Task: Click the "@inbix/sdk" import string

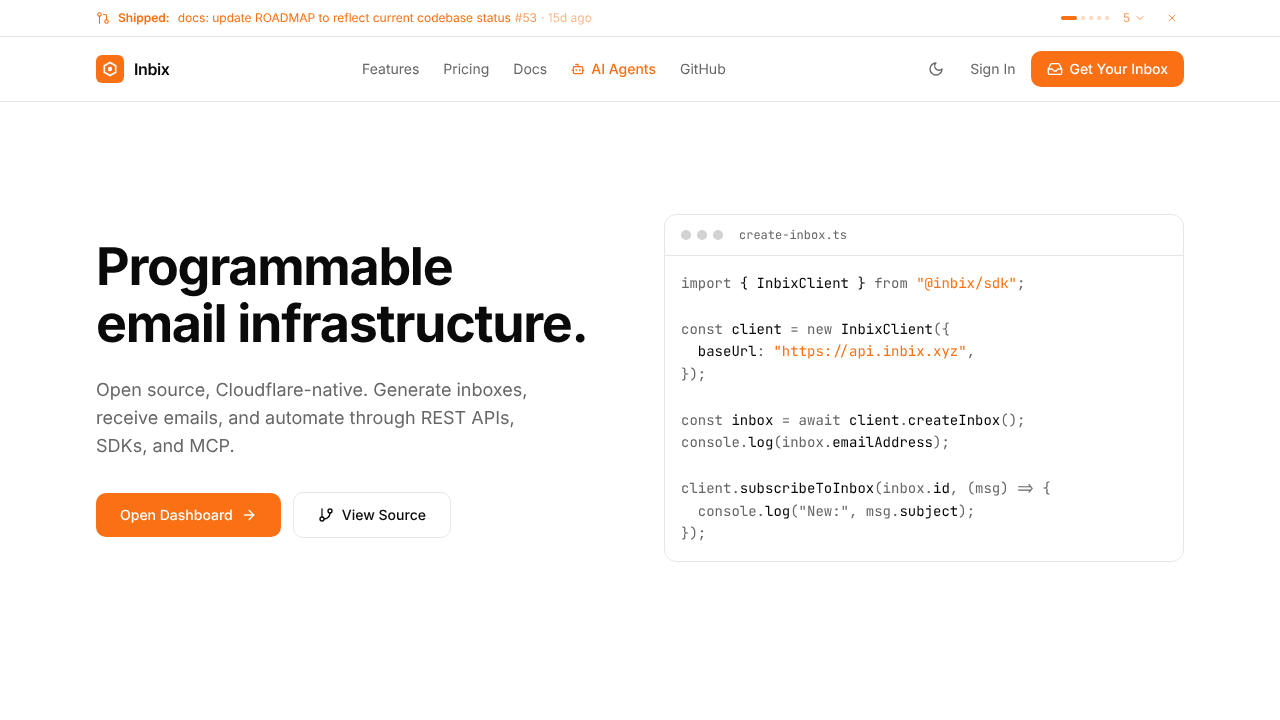Action: click(966, 283)
